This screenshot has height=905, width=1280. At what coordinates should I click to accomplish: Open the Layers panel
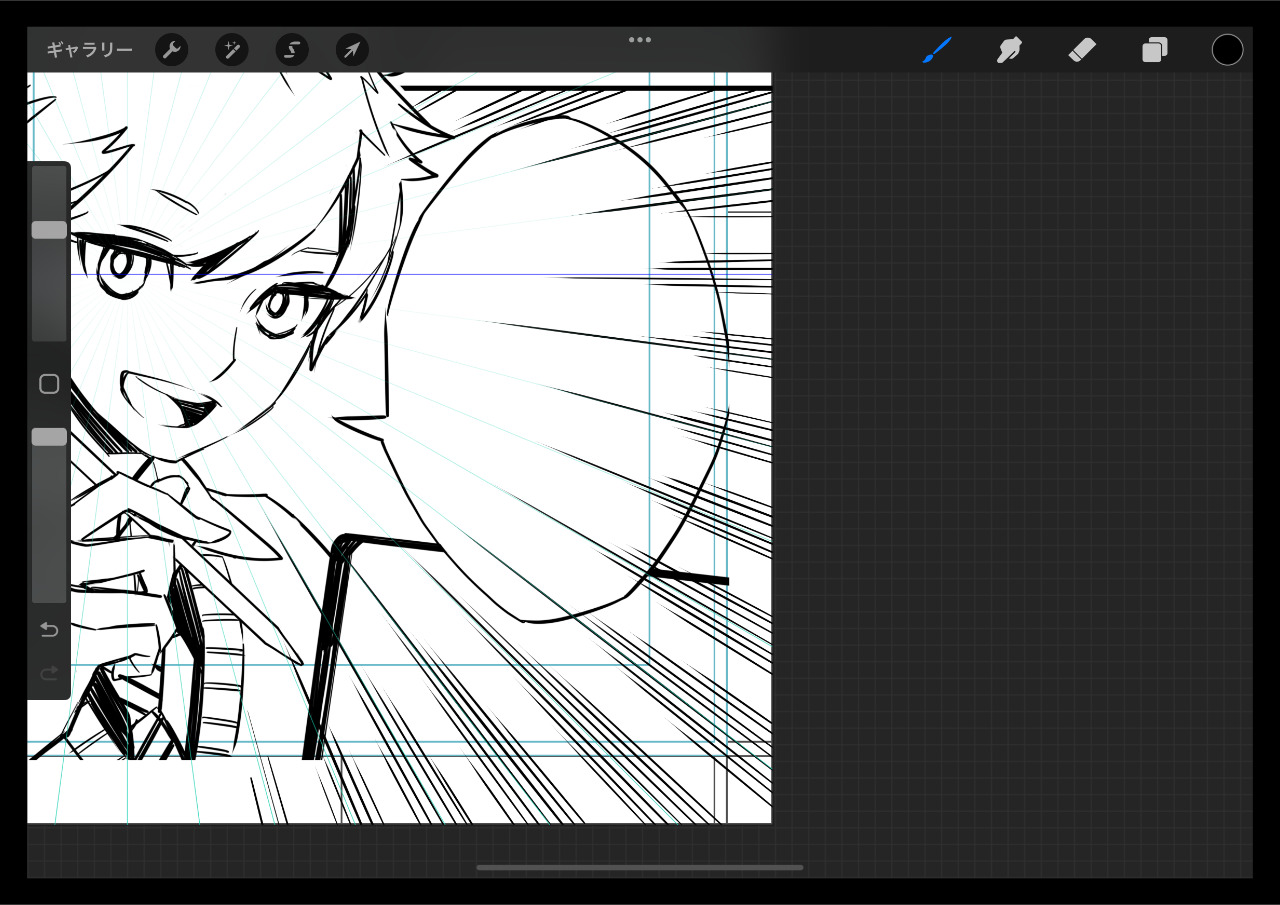tap(1155, 50)
